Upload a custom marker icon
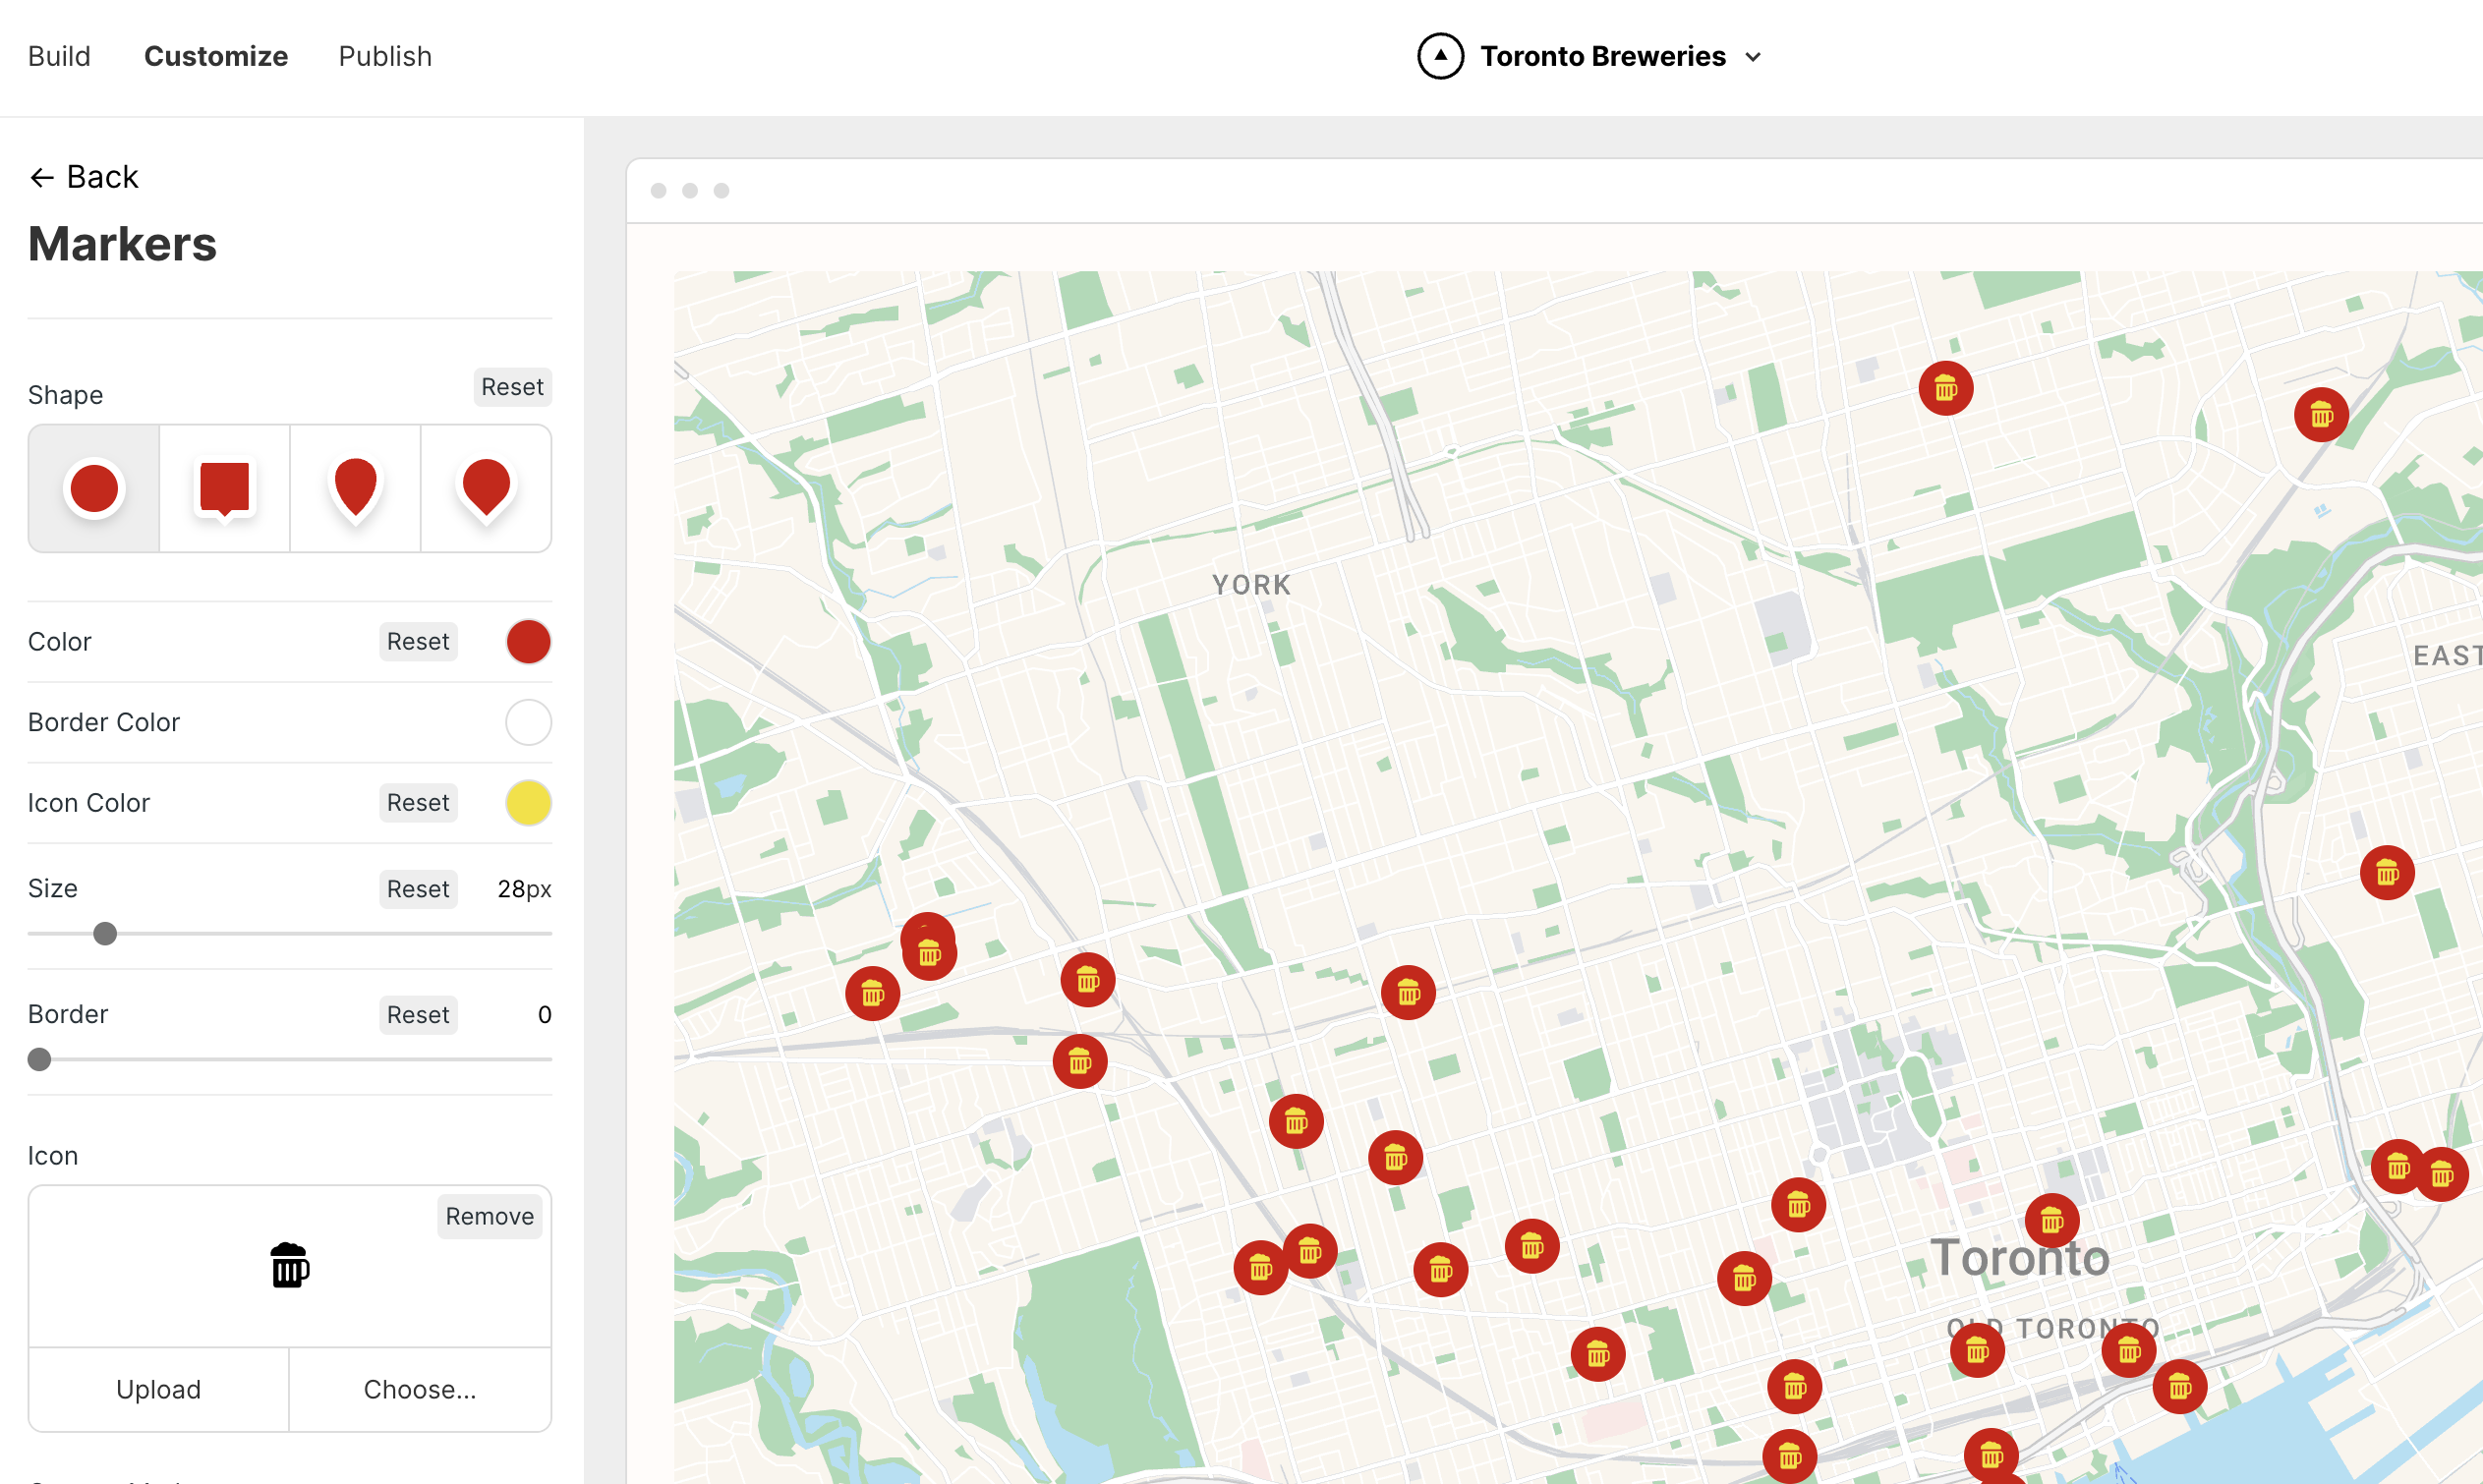Viewport: 2483px width, 1484px height. (x=159, y=1390)
